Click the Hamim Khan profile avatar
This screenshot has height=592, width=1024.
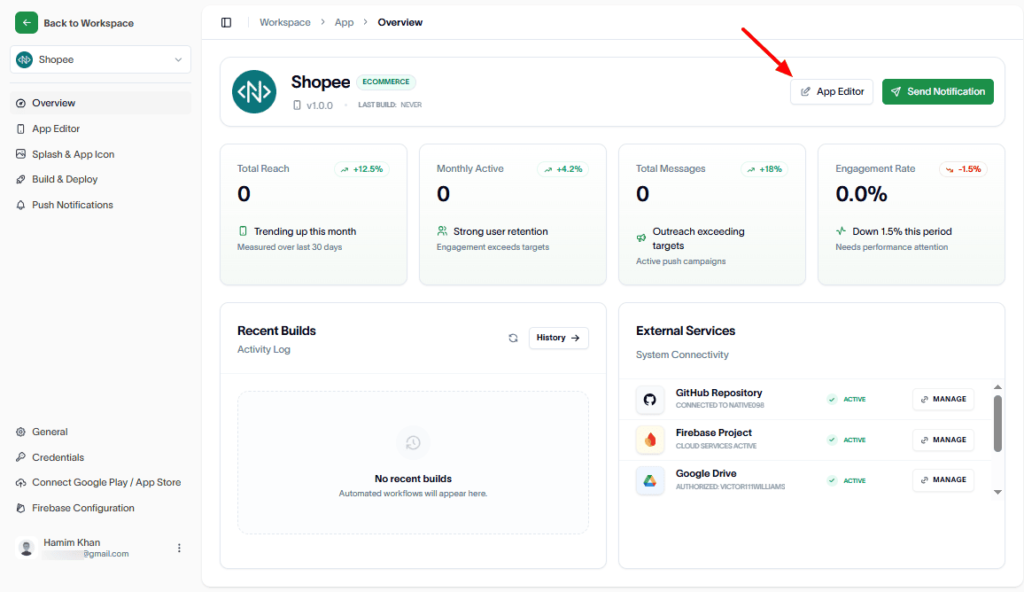pyautogui.click(x=26, y=548)
